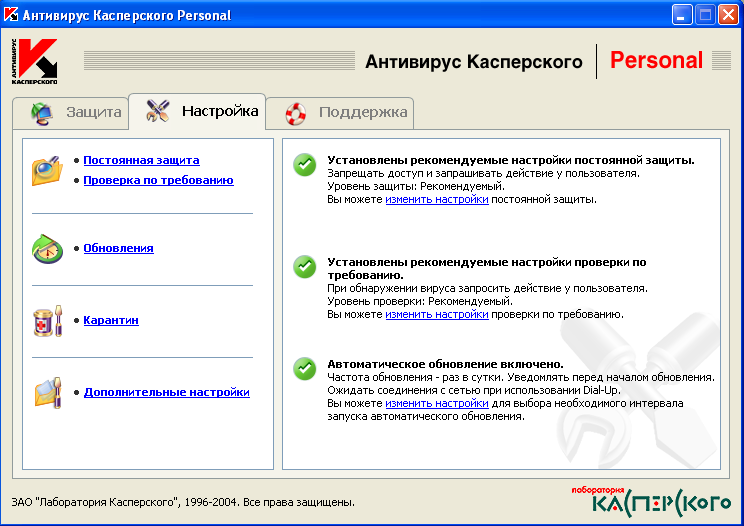
Task: Click green checkmark beside постоянной защиты status
Action: [x=305, y=165]
